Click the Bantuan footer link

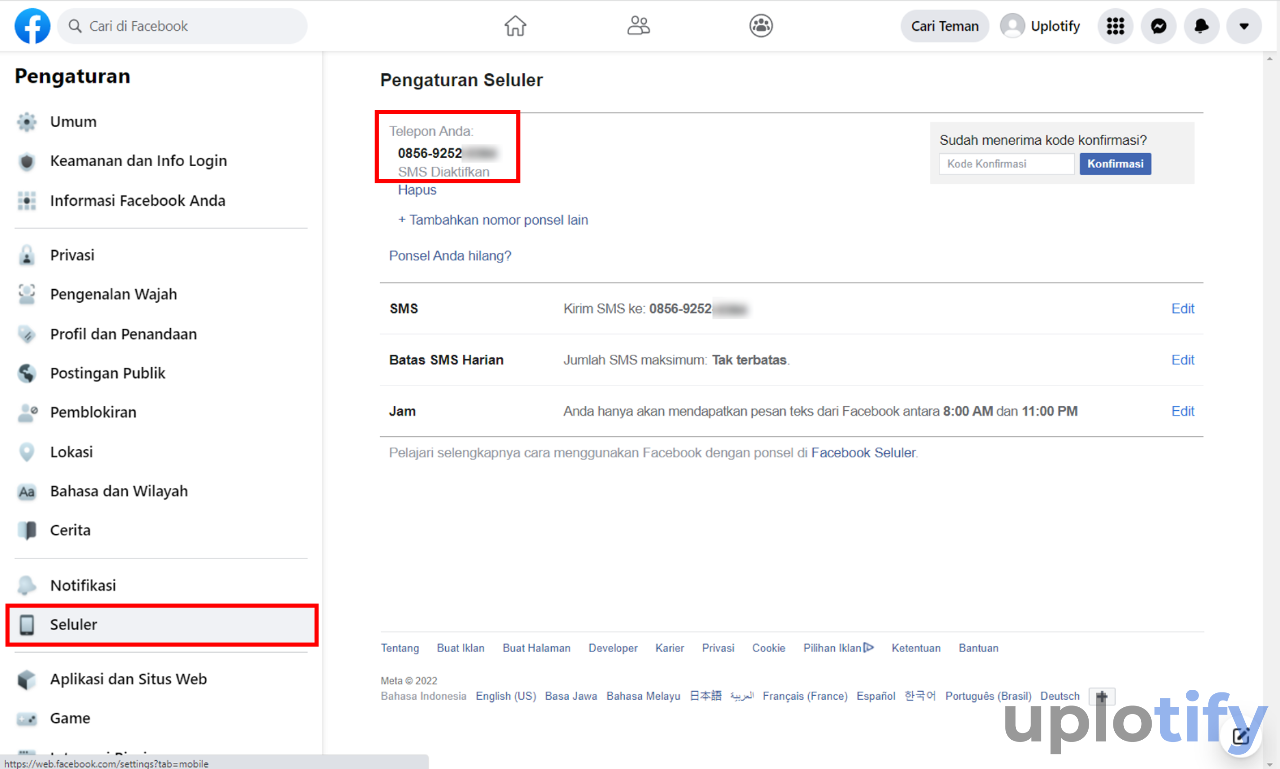pyautogui.click(x=978, y=648)
